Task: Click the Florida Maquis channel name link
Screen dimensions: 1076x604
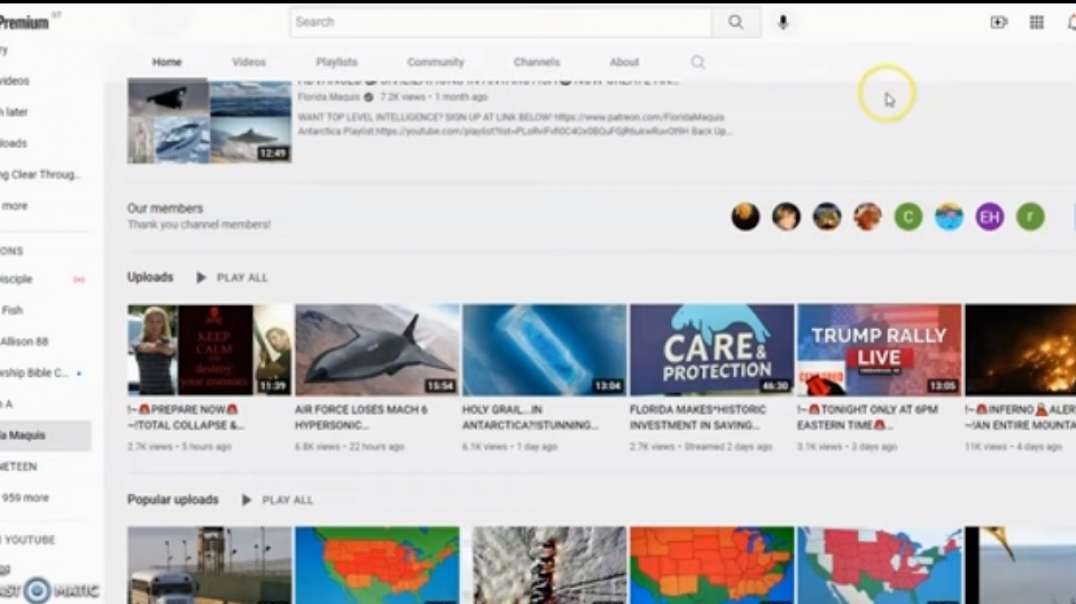Action: click(329, 97)
